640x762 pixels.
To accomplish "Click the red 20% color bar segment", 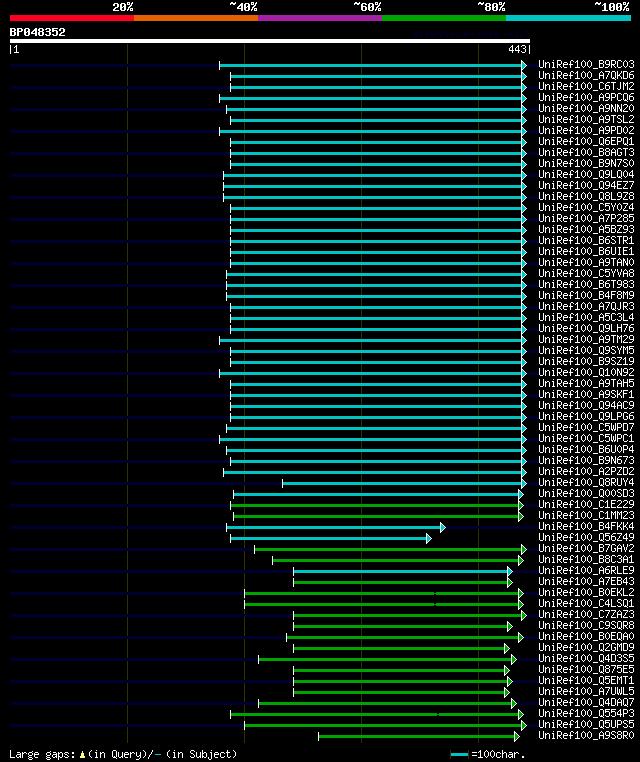I will pos(72,18).
